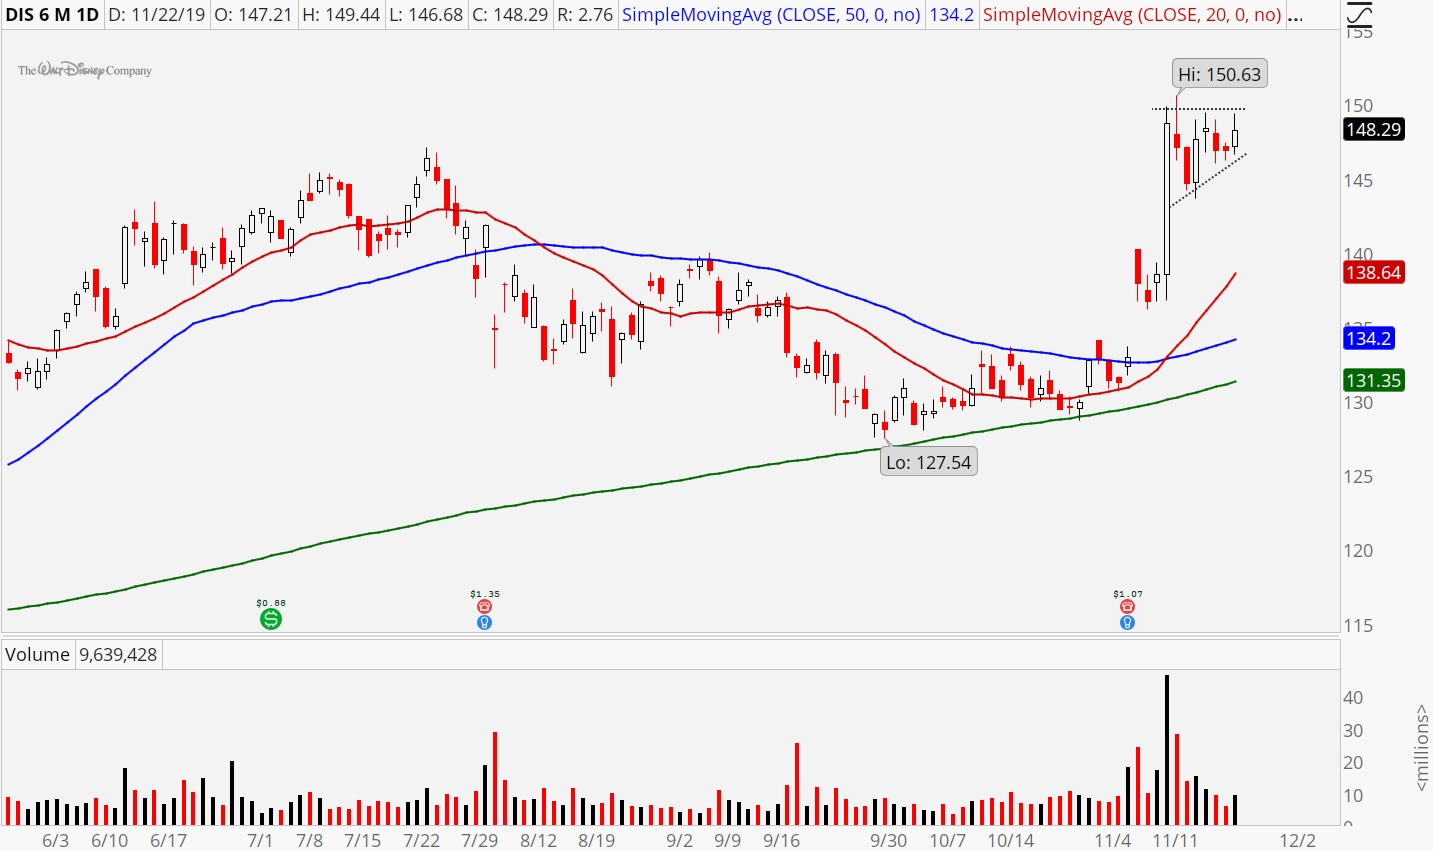Viewport: 1433px width, 851px height.
Task: Click the '7/29' date on the time axis
Action: [480, 840]
